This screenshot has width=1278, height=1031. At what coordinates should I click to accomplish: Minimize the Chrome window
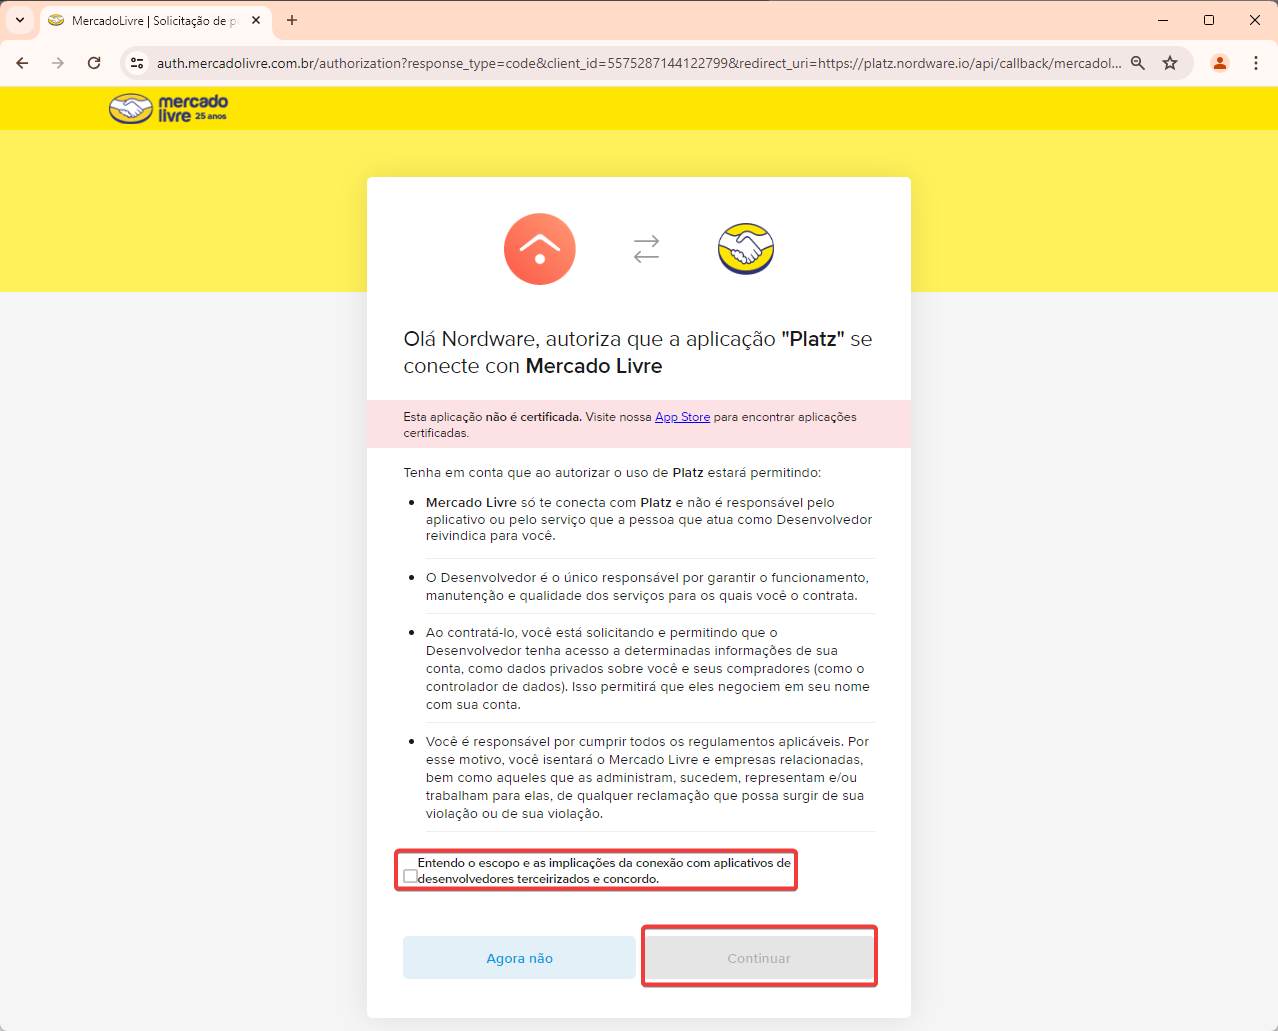[1163, 20]
